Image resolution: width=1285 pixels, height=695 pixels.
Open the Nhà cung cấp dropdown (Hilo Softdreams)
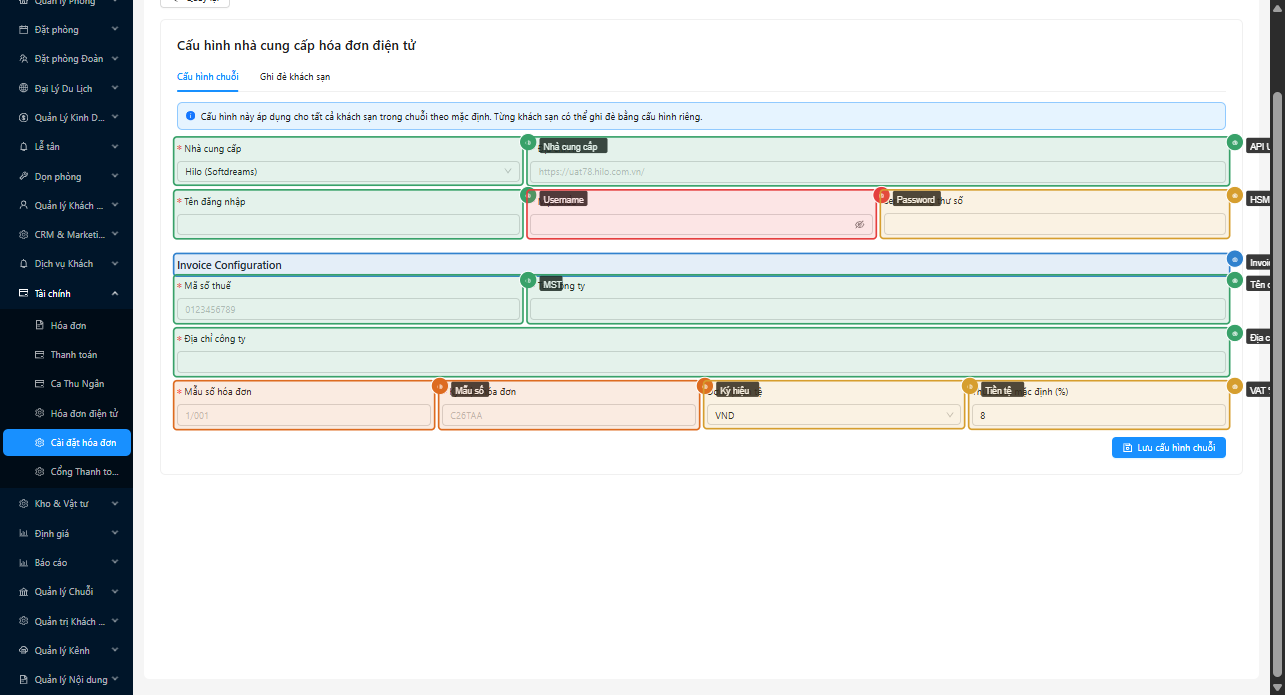point(348,171)
